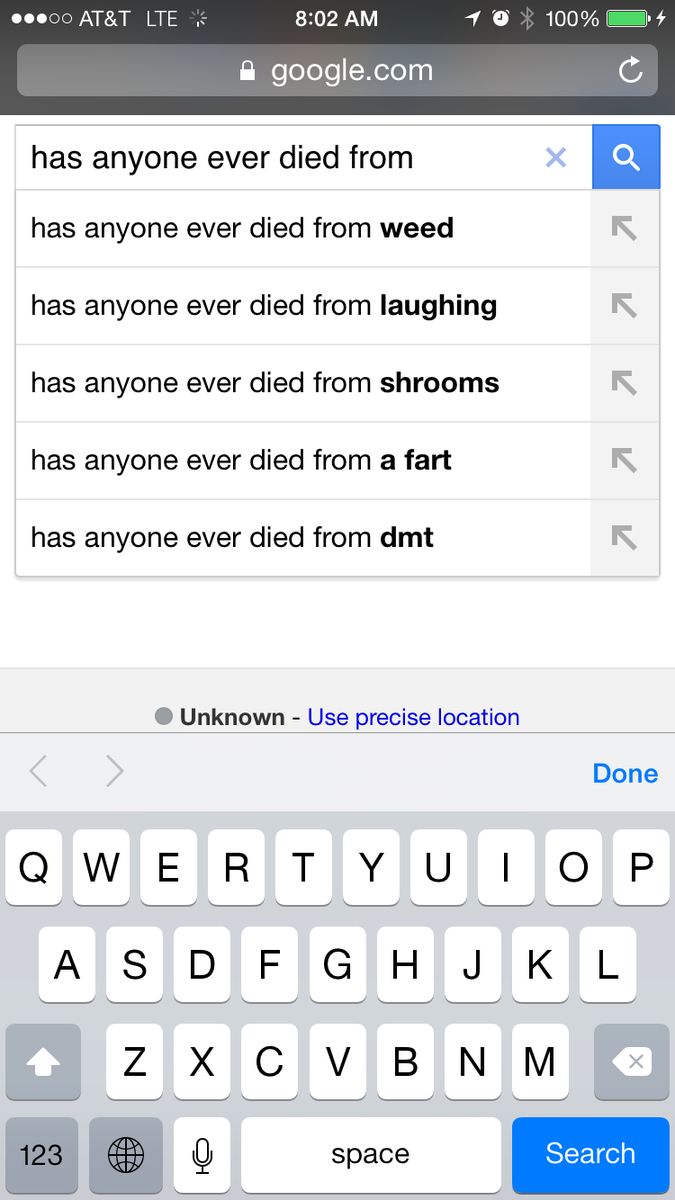Insert the 'shrooms' suggestion using its arrow
The height and width of the screenshot is (1200, 675).
pos(624,383)
